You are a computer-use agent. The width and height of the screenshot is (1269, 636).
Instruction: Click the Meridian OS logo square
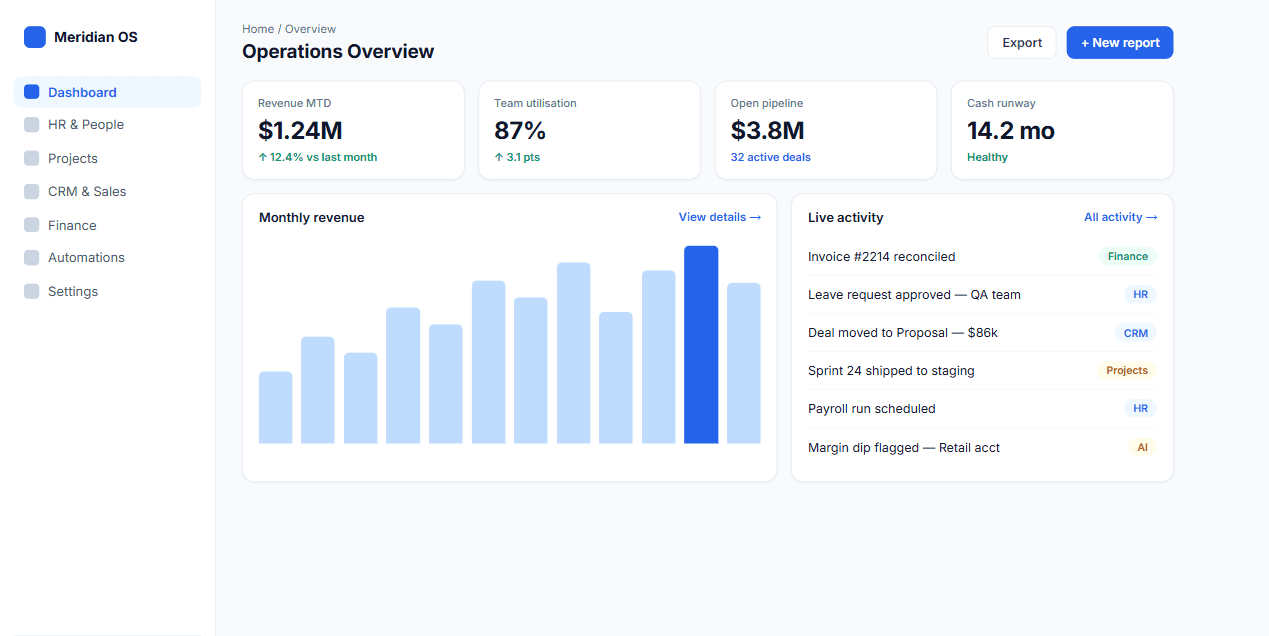tap(35, 37)
